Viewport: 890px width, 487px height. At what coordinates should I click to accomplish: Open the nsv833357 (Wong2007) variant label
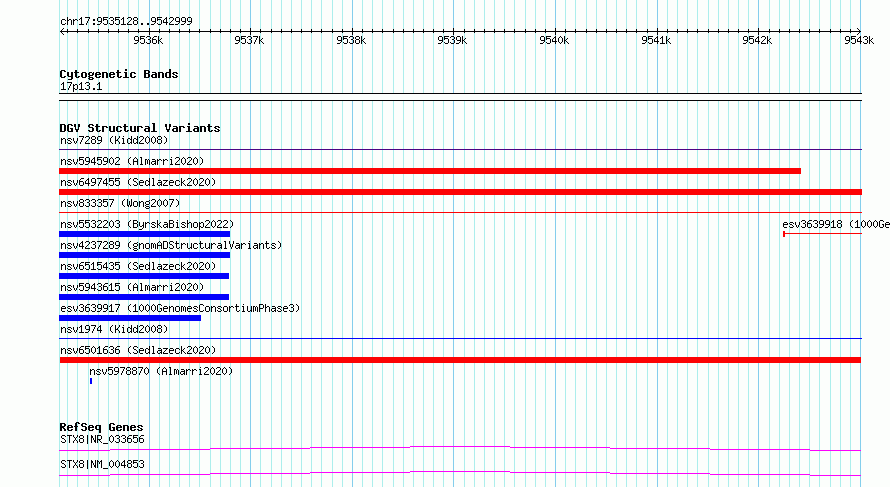click(x=120, y=203)
